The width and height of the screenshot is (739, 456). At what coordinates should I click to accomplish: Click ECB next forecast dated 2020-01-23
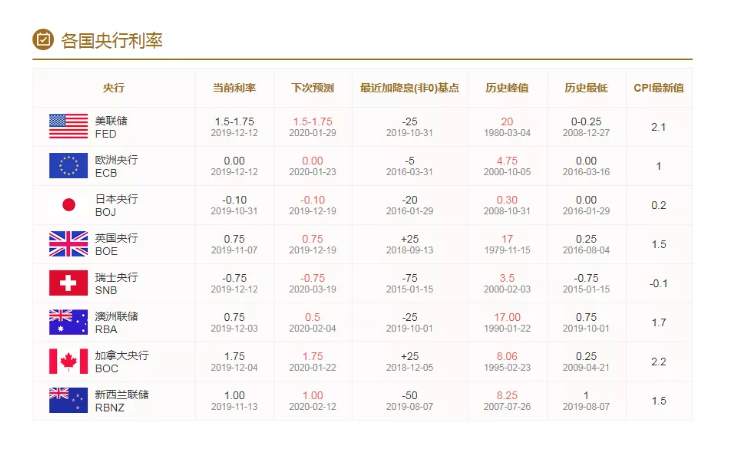click(x=312, y=165)
